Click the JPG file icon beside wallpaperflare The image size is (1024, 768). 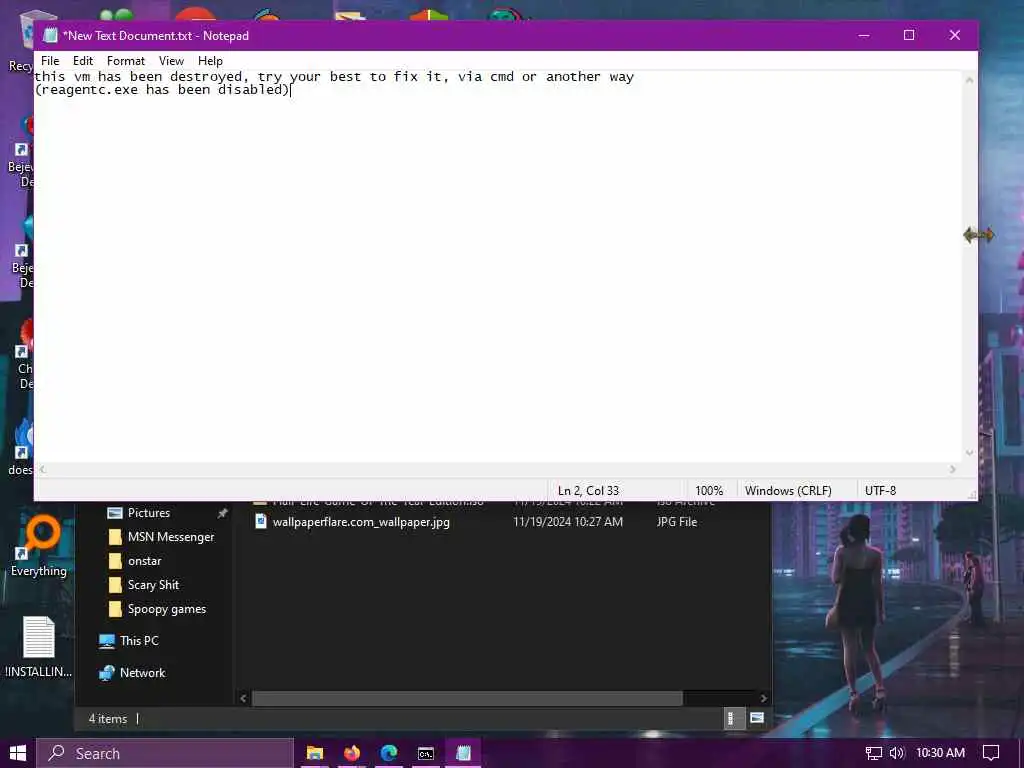coord(261,521)
